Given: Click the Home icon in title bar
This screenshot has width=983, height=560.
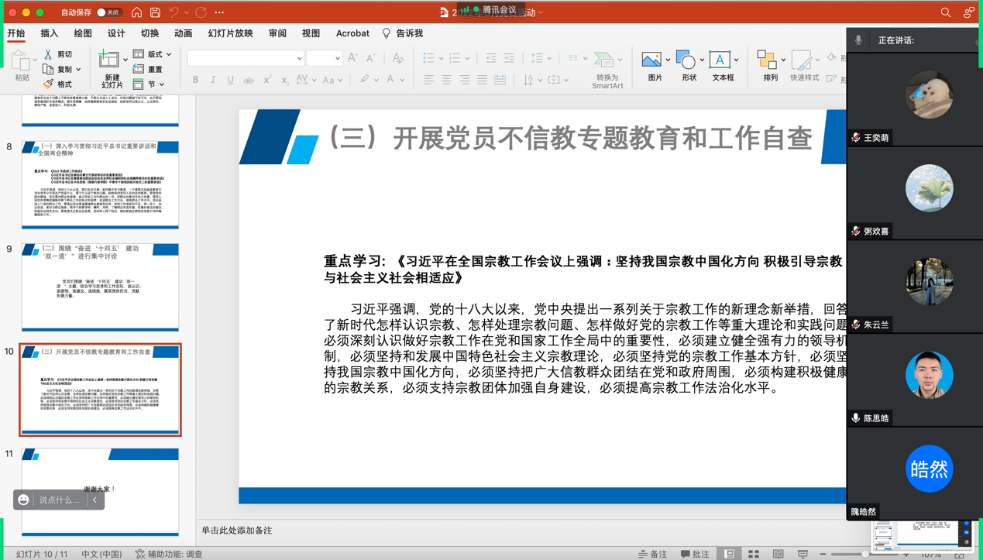Looking at the screenshot, I should click(x=137, y=12).
